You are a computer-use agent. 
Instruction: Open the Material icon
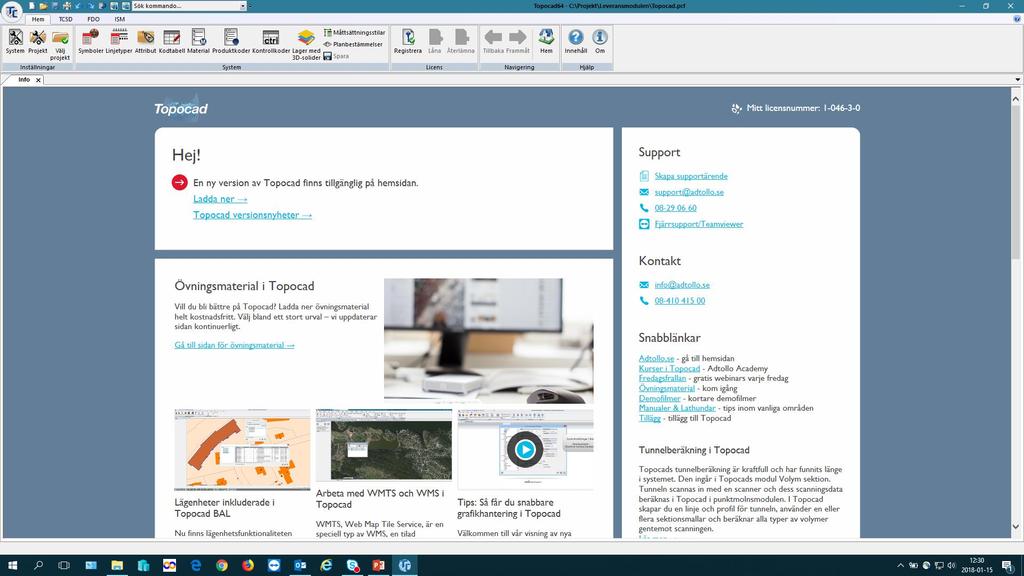(x=199, y=42)
